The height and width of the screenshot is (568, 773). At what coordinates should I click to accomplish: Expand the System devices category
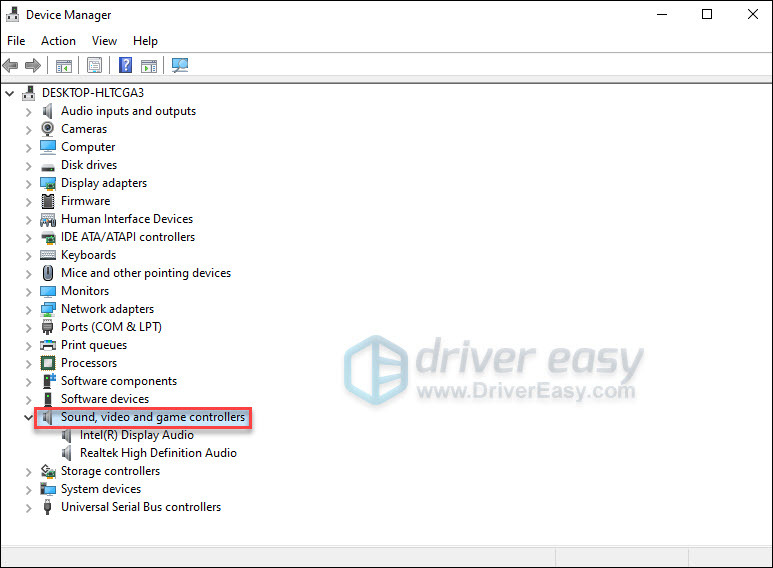(x=29, y=490)
